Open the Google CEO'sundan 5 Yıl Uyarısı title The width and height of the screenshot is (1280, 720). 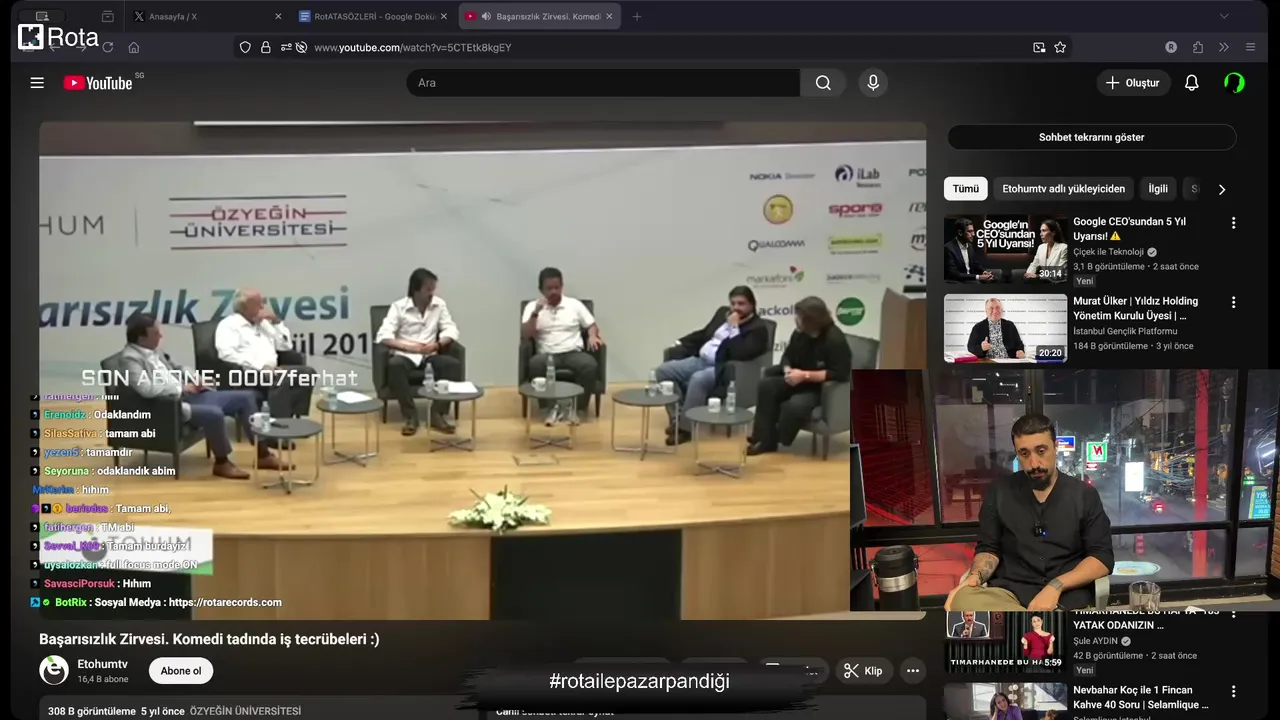point(1129,228)
